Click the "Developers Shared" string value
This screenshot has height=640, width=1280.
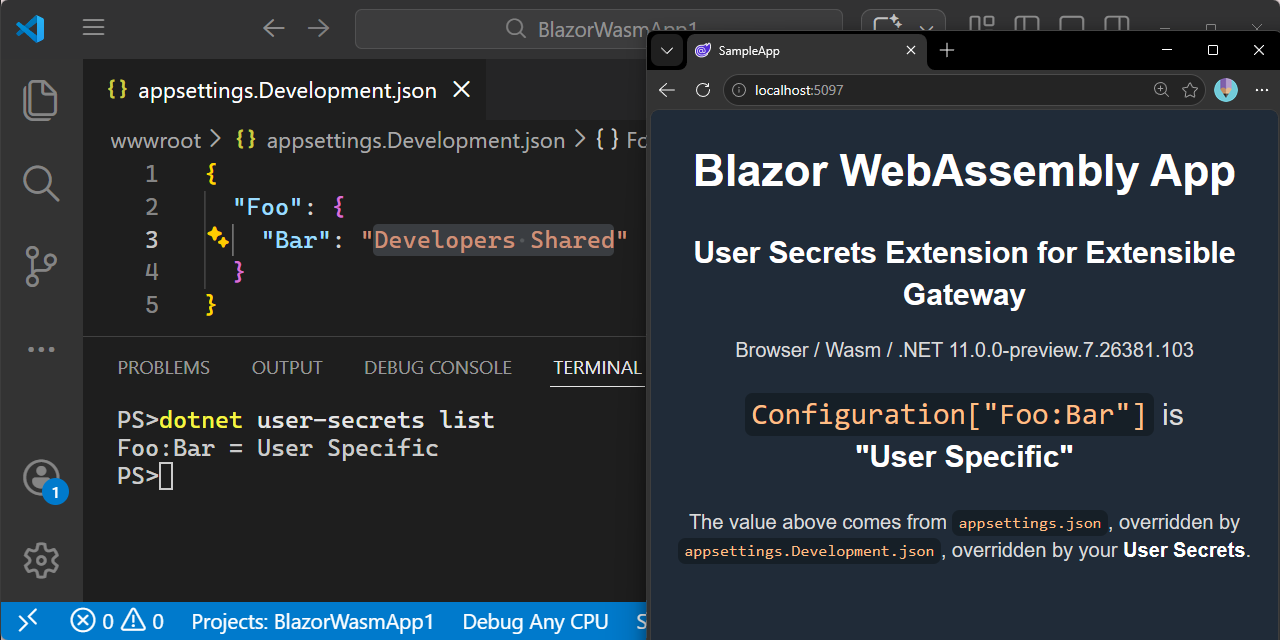[x=495, y=240]
